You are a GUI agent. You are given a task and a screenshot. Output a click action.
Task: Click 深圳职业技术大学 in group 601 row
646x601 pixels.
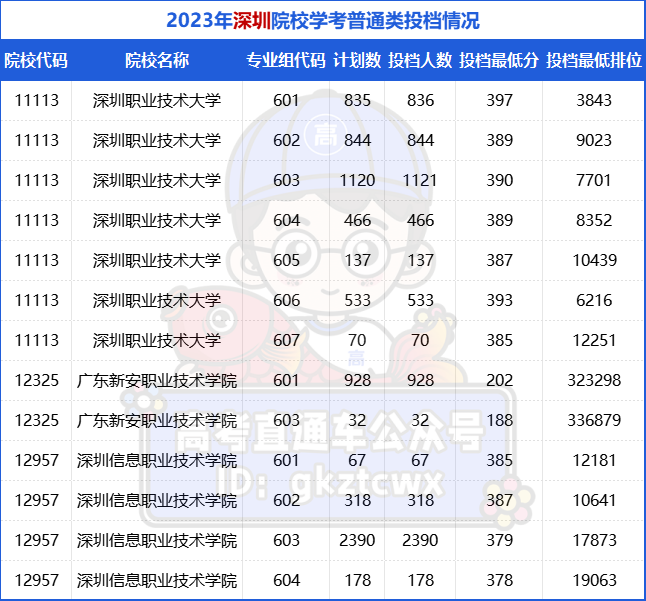click(157, 100)
